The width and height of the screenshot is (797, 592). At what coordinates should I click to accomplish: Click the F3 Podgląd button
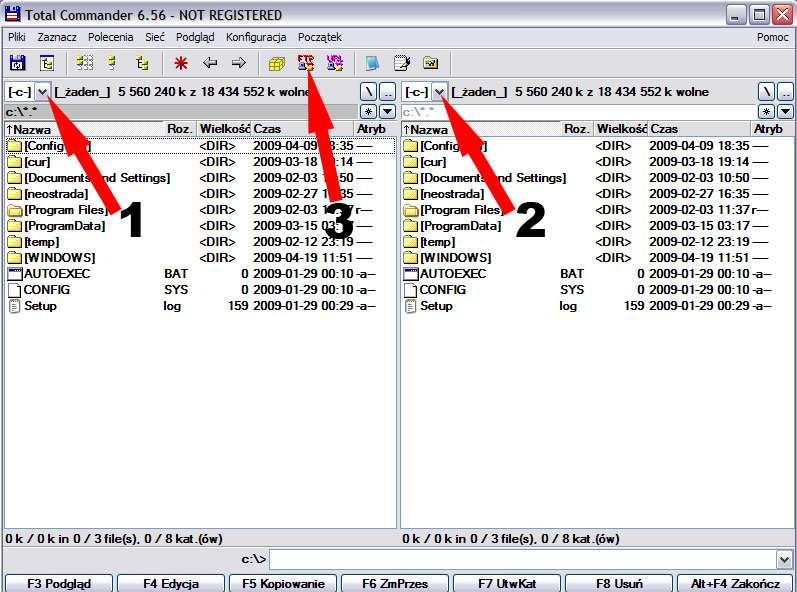coord(58,583)
